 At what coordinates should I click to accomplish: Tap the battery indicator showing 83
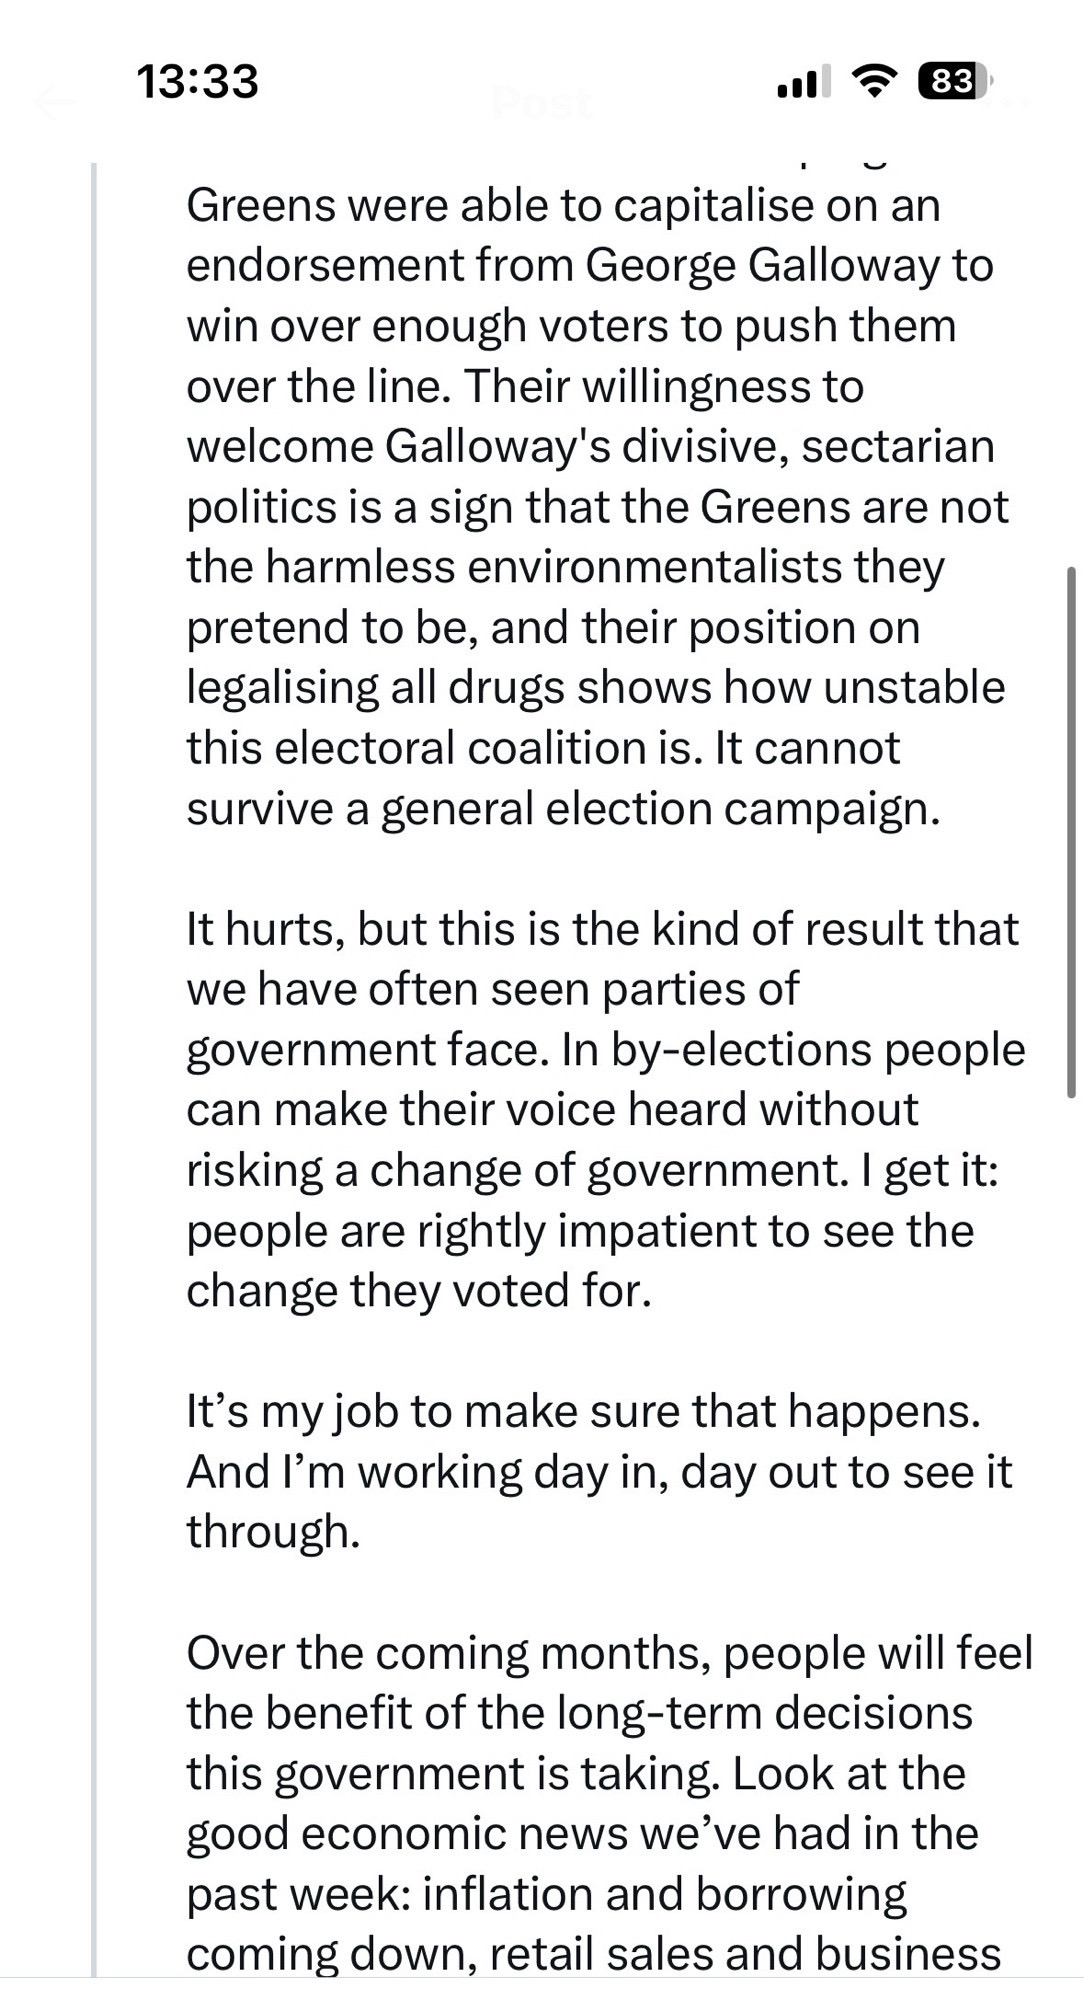coord(952,81)
